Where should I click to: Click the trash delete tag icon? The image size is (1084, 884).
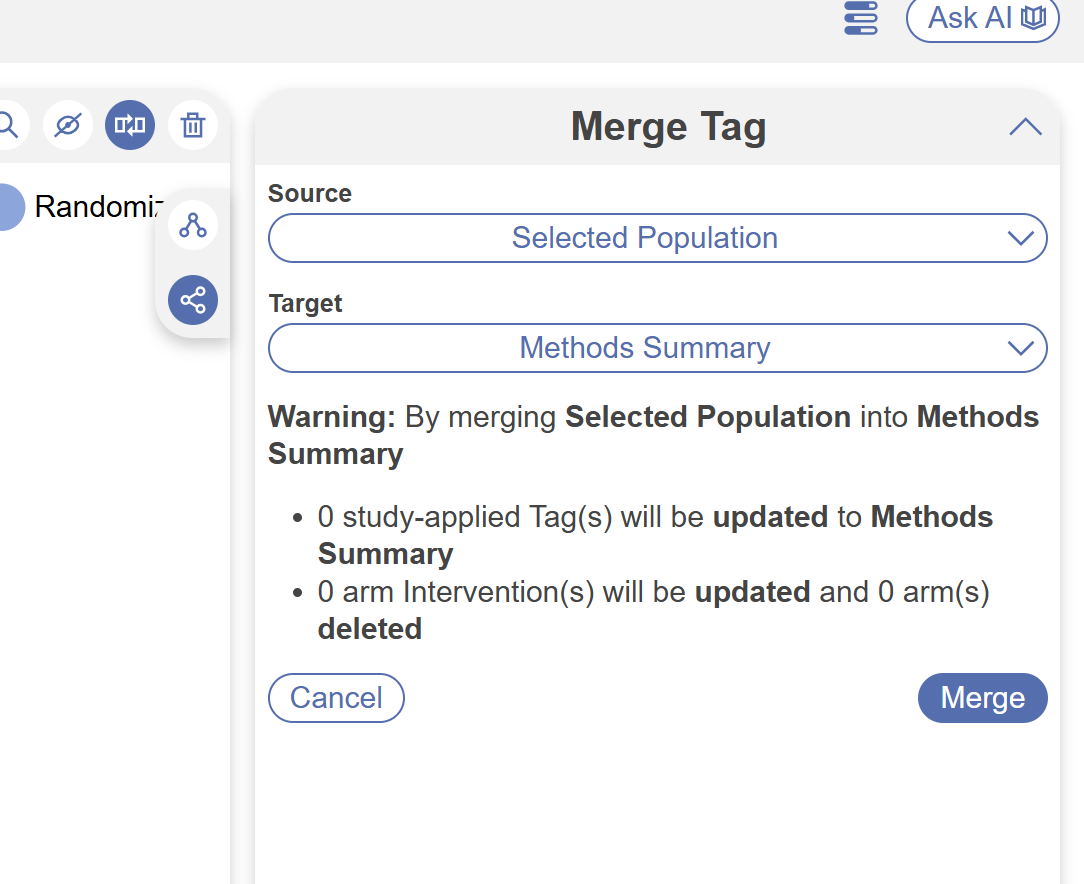coord(192,125)
